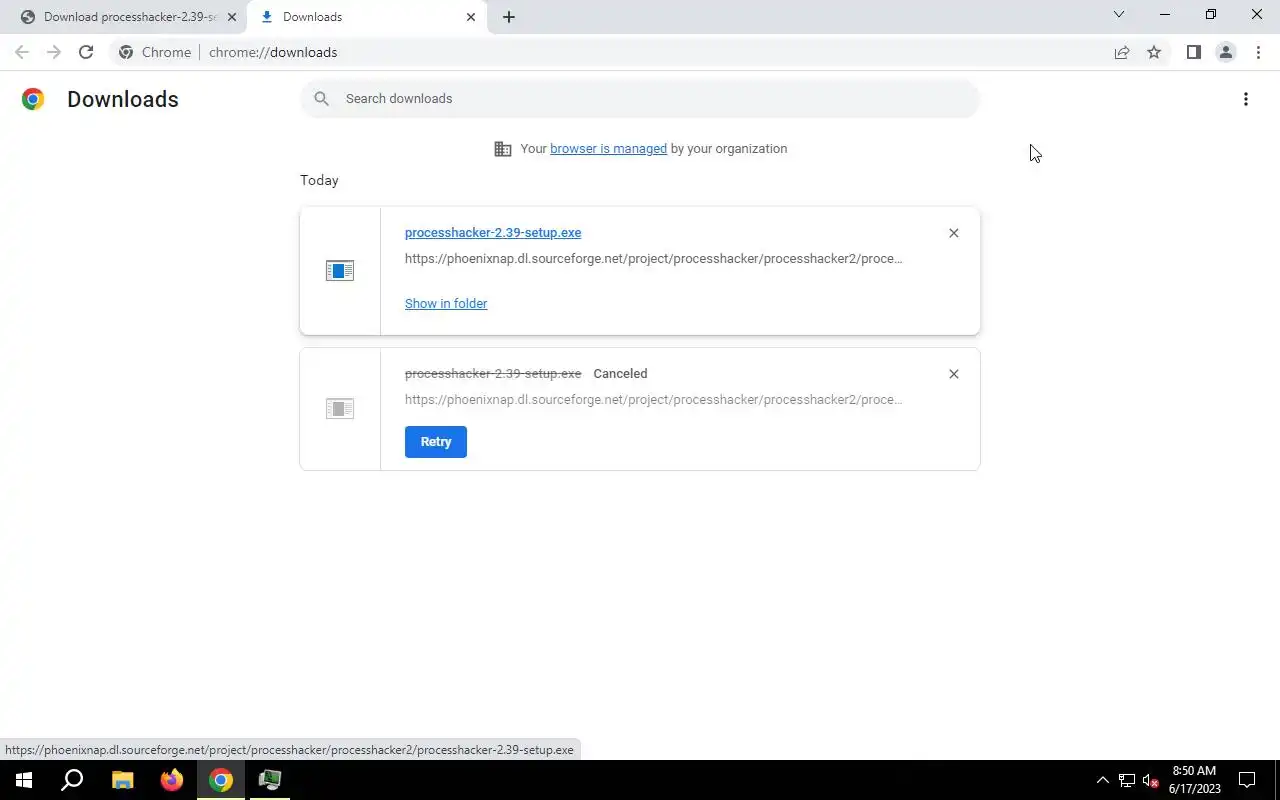Viewport: 1280px width, 800px height.
Task: Click the Chrome logo beside Downloads heading
Action: tap(33, 99)
